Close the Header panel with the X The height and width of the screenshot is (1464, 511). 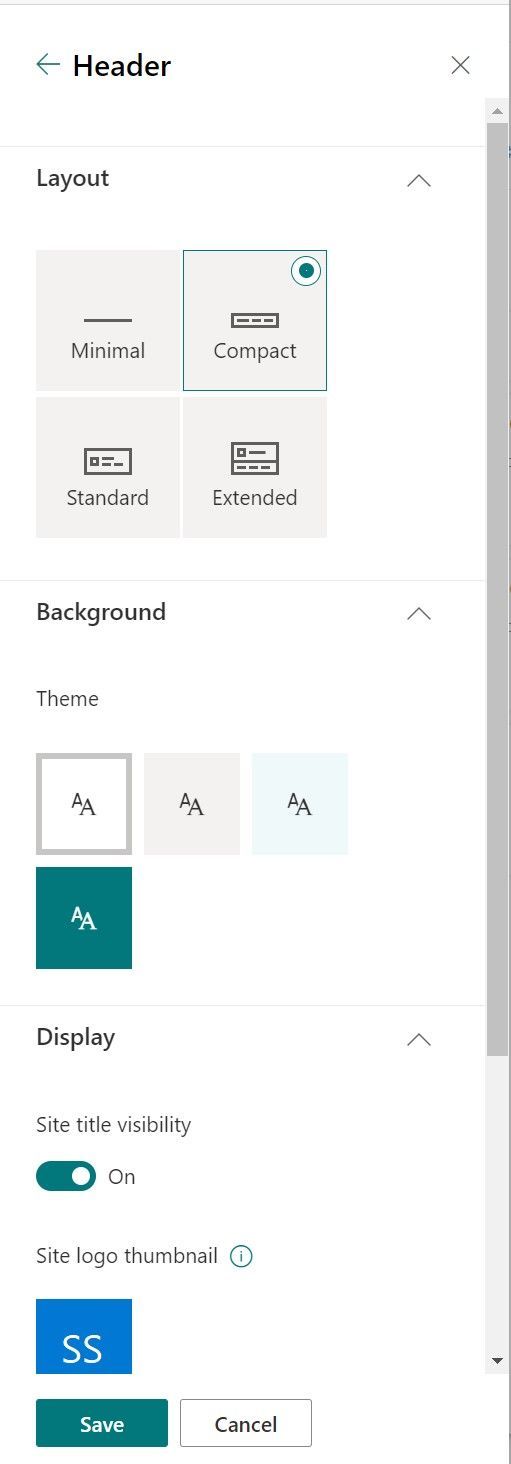460,65
